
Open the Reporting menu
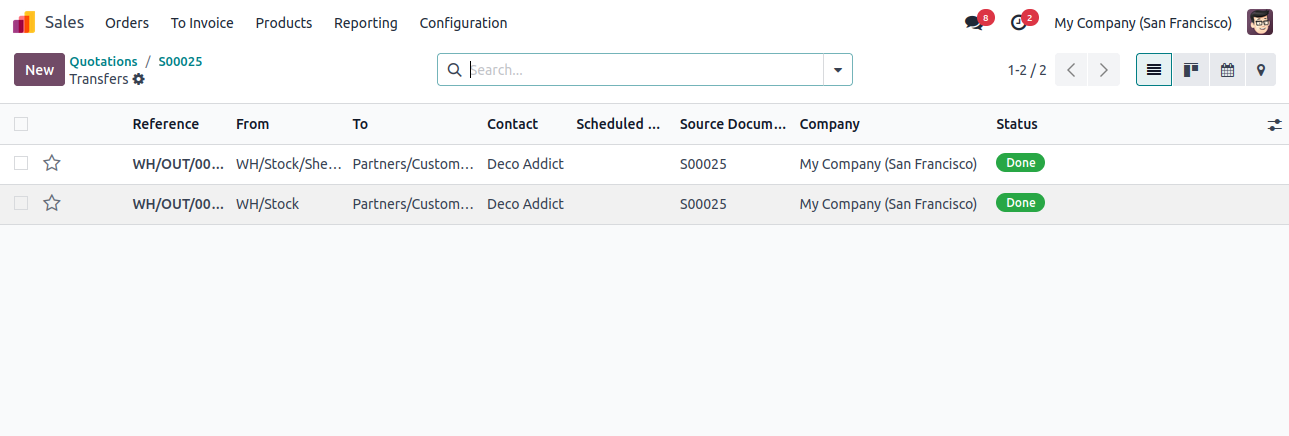tap(366, 23)
